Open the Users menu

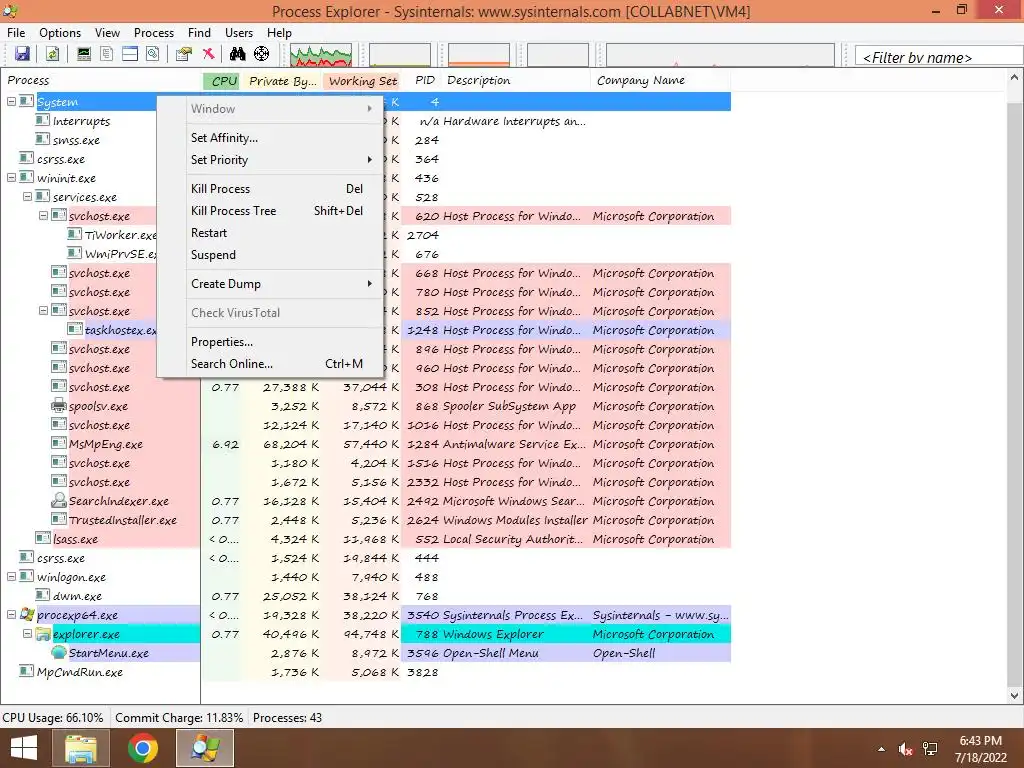click(x=239, y=33)
